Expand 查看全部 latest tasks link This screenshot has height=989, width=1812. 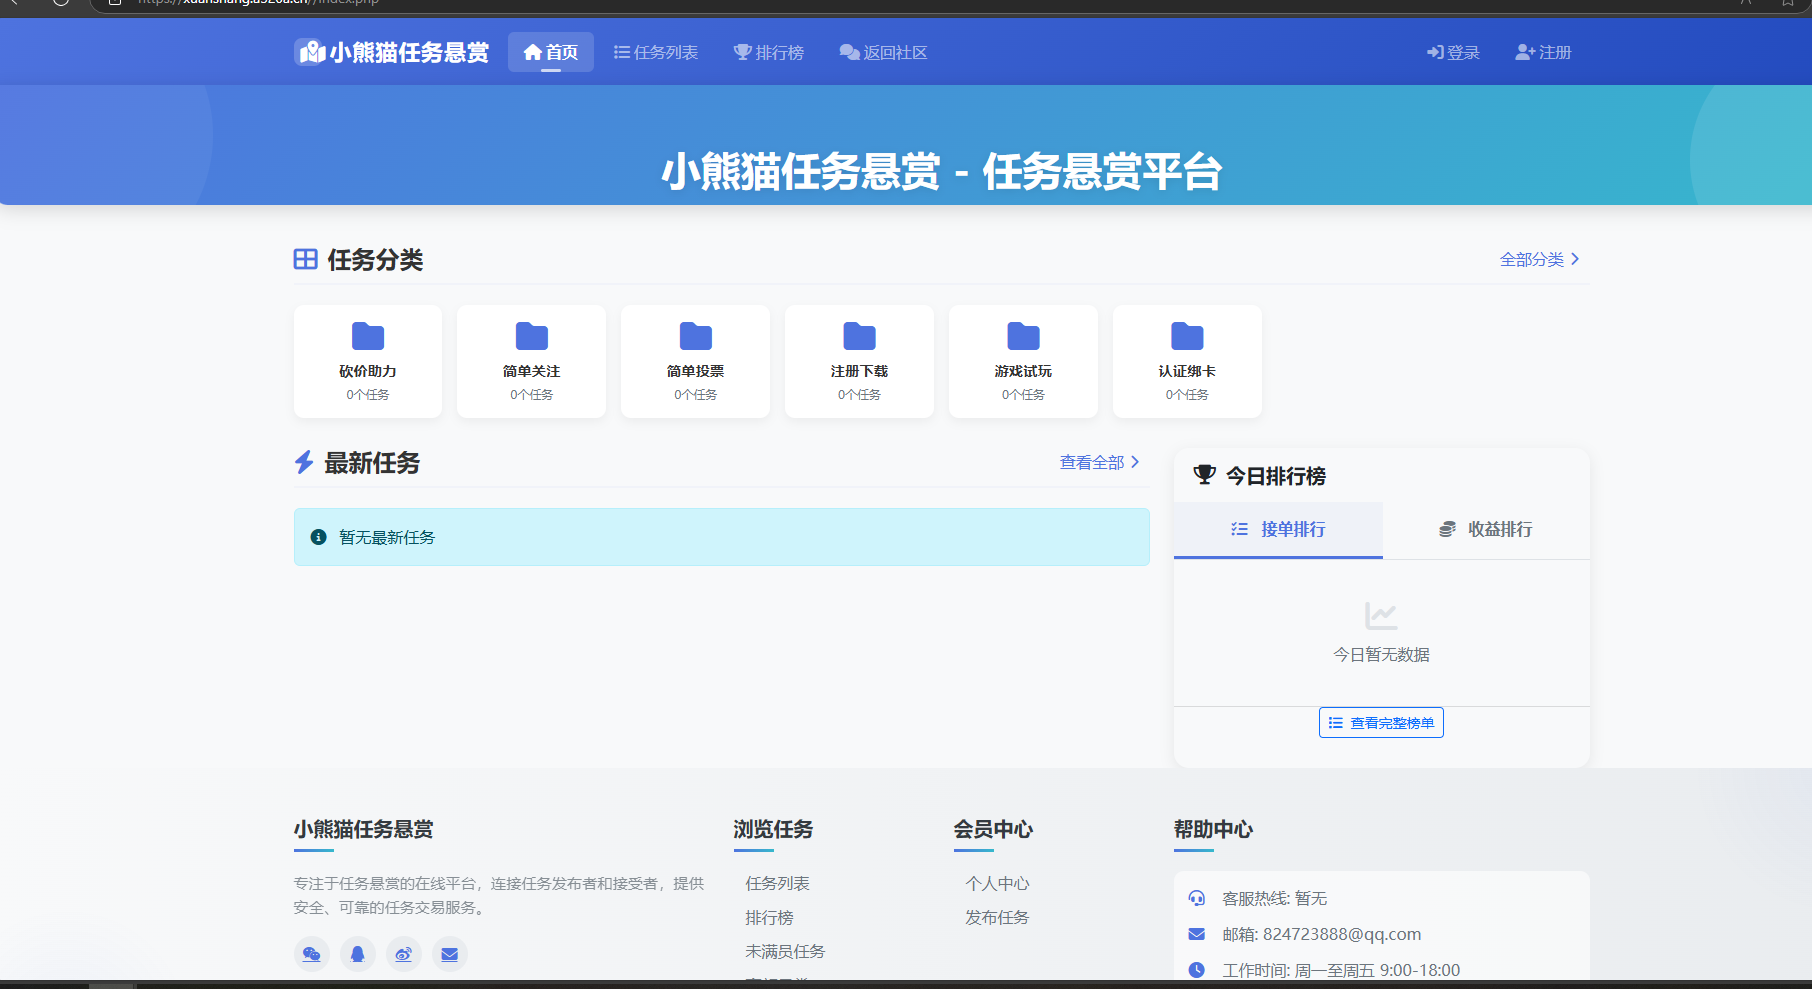click(1099, 462)
